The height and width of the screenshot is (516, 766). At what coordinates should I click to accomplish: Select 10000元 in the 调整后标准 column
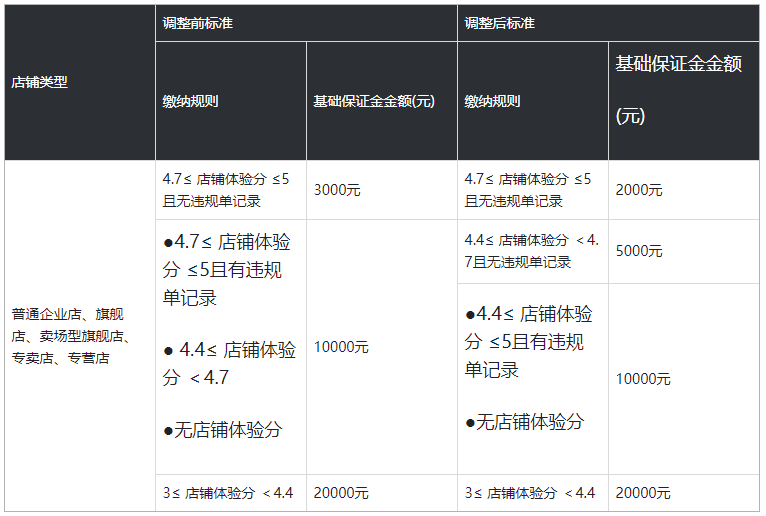(643, 379)
